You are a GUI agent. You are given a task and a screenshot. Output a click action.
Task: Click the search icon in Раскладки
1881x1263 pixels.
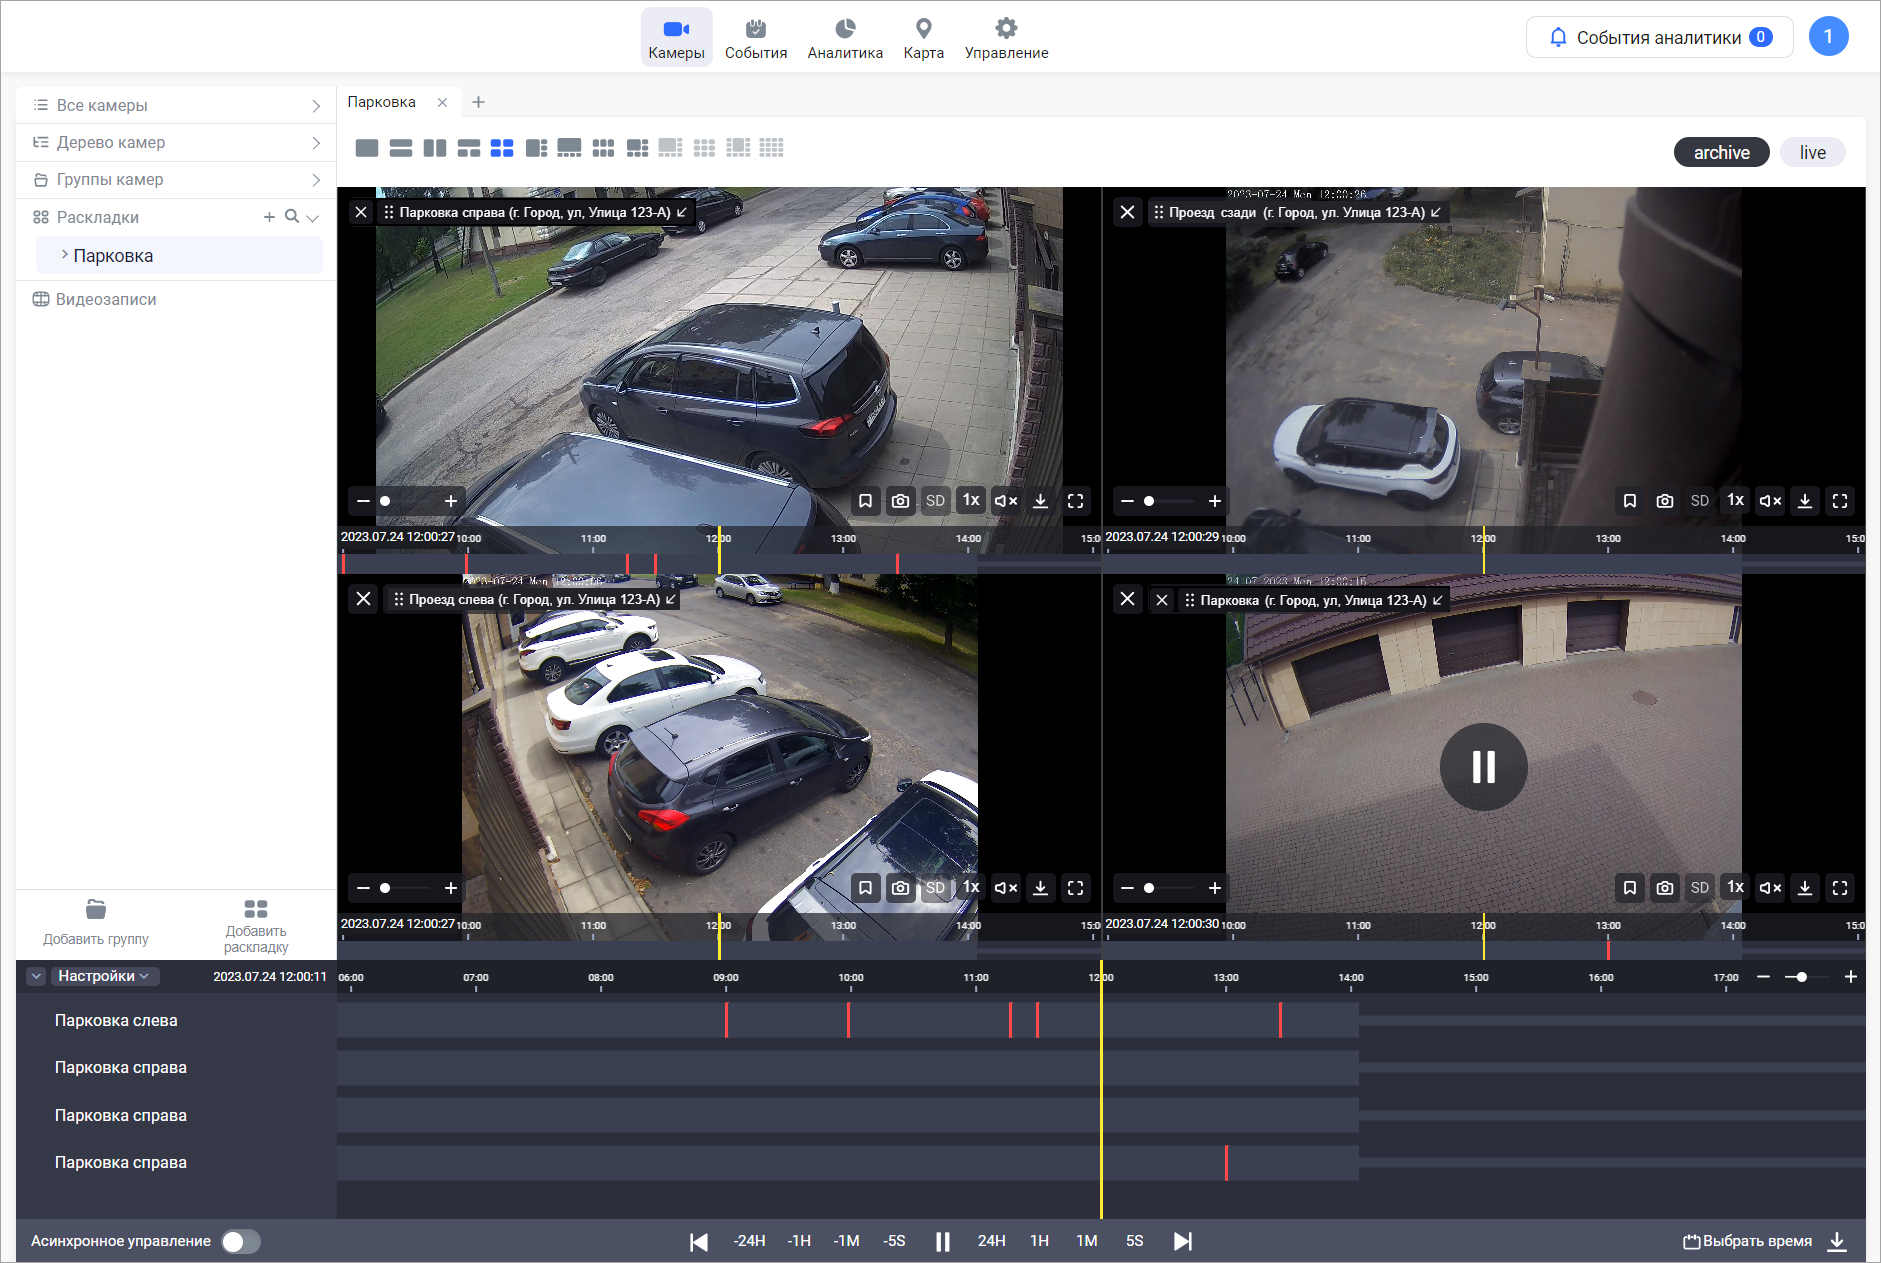(x=291, y=217)
